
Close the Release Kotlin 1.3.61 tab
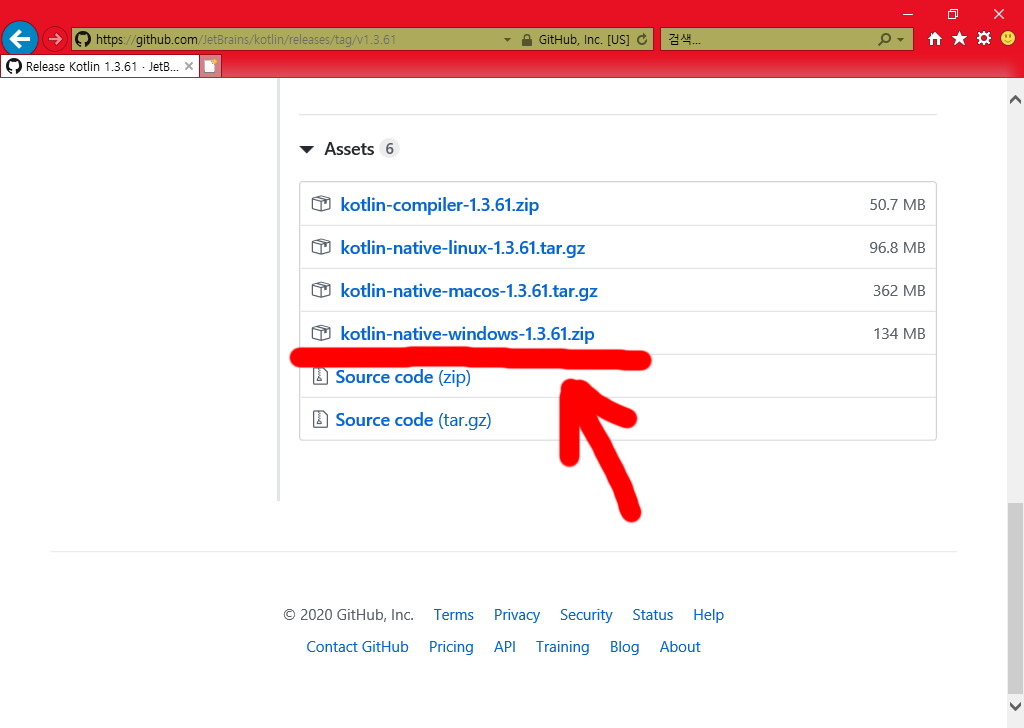pyautogui.click(x=189, y=66)
